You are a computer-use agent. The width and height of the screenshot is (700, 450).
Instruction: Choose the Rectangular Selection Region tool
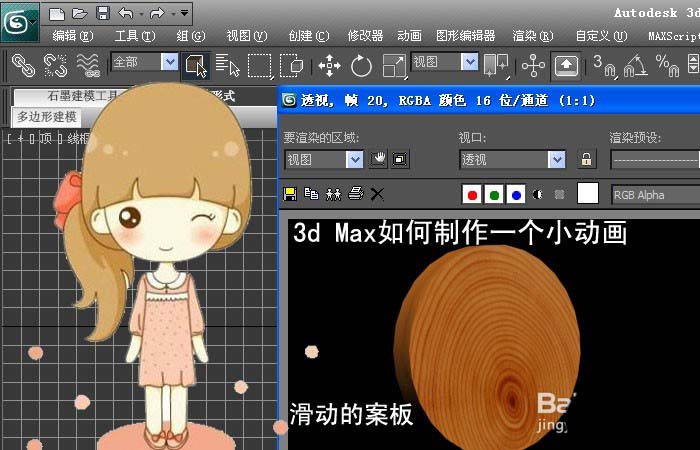click(x=260, y=66)
